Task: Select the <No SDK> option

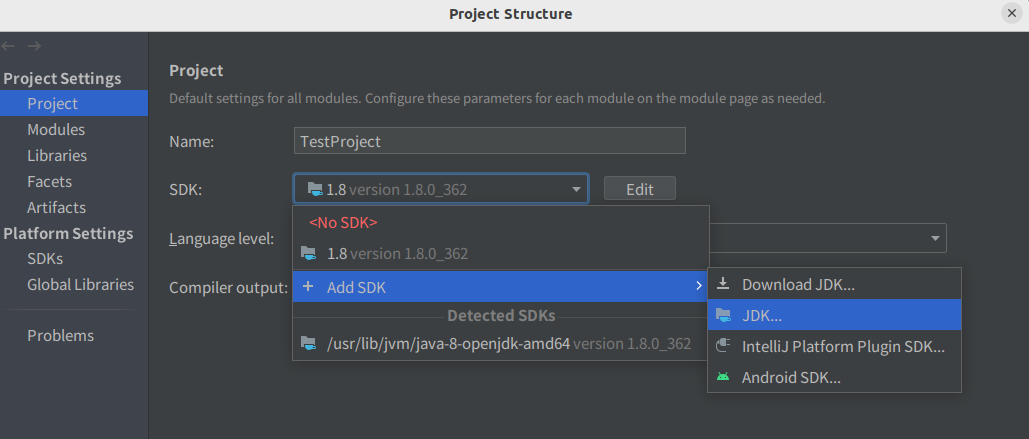Action: 501,222
